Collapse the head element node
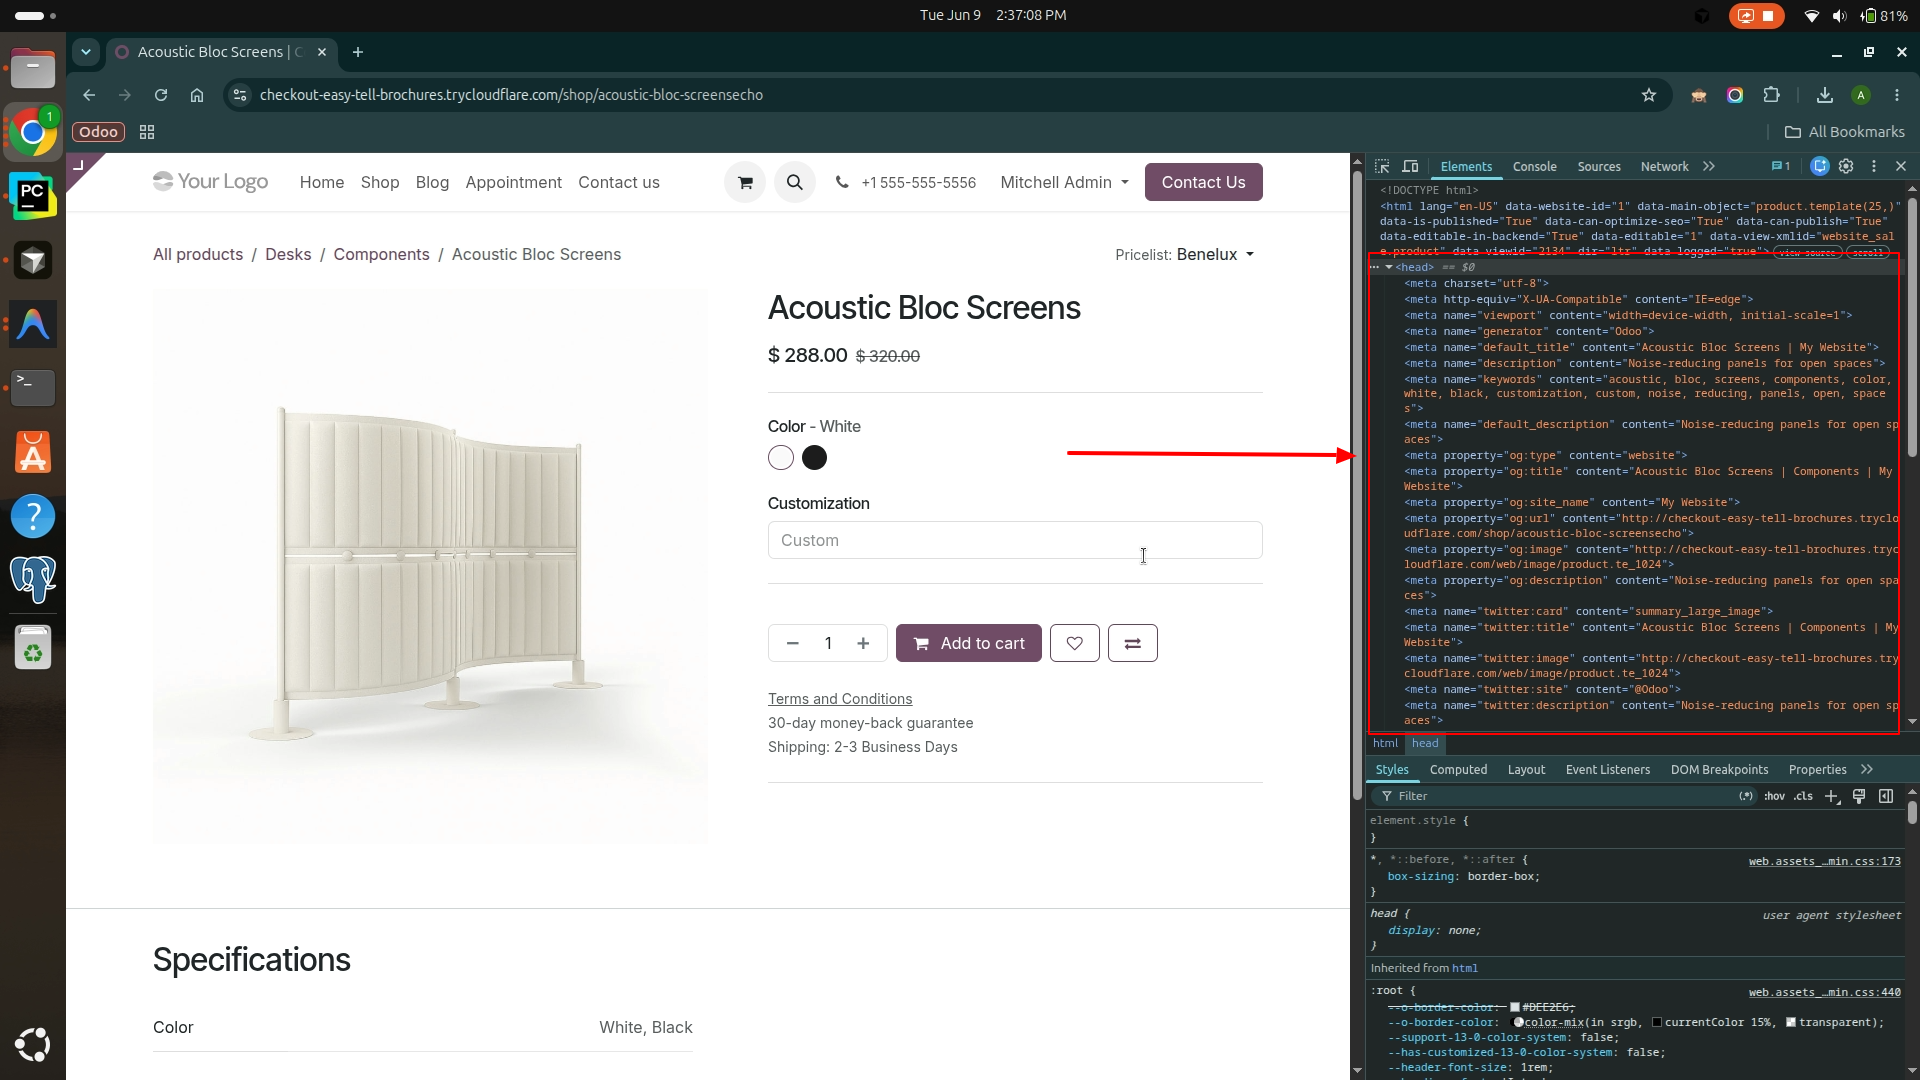1920x1080 pixels. point(1389,268)
